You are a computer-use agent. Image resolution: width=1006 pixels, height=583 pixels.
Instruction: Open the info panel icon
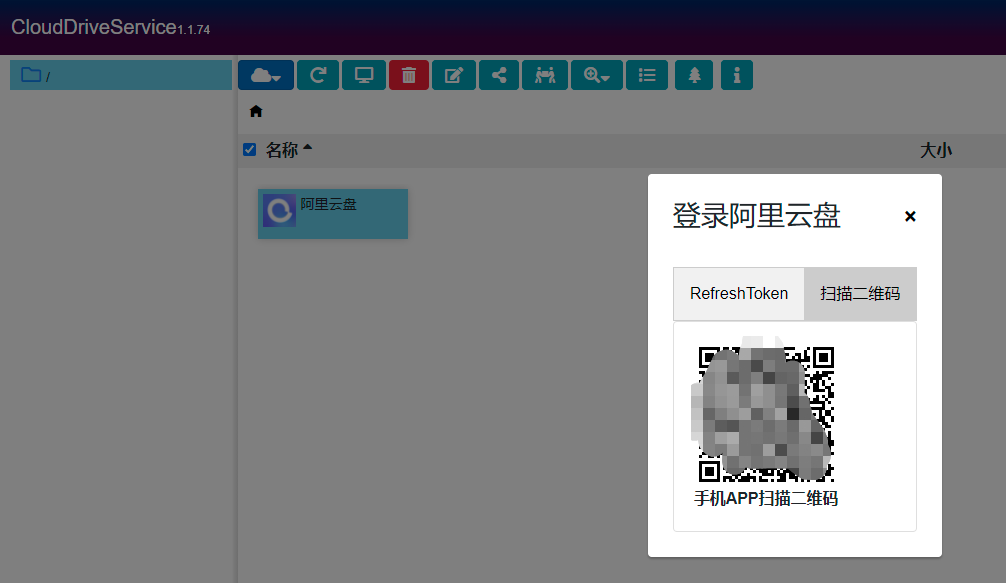click(737, 75)
